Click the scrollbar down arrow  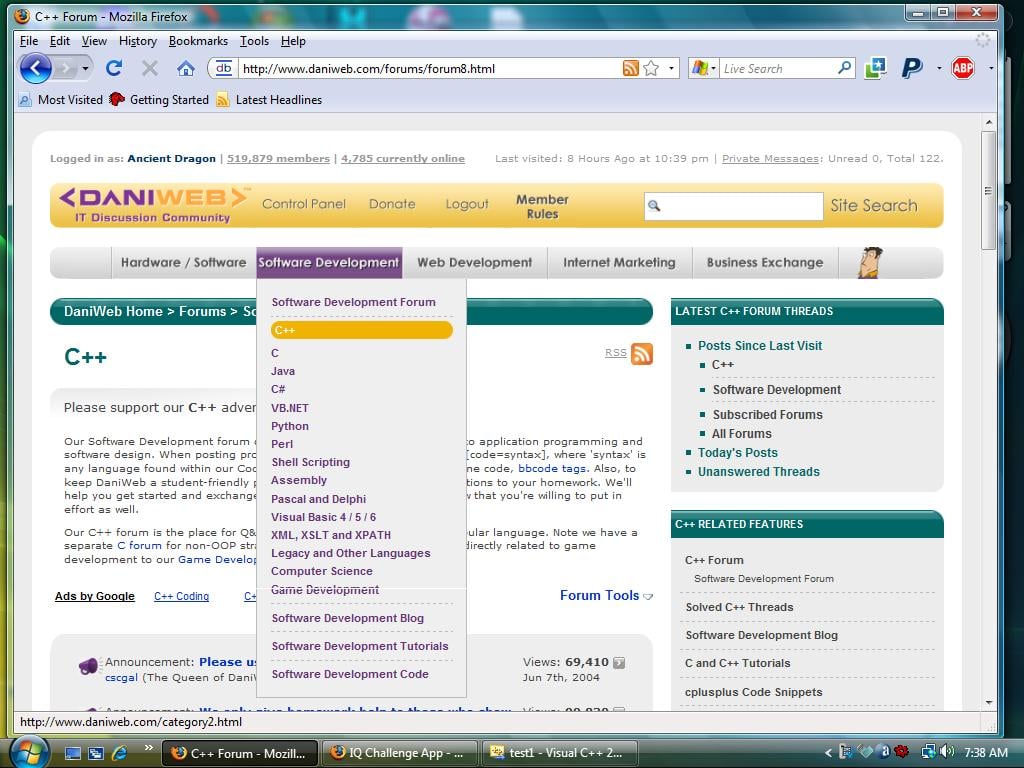pyautogui.click(x=989, y=703)
